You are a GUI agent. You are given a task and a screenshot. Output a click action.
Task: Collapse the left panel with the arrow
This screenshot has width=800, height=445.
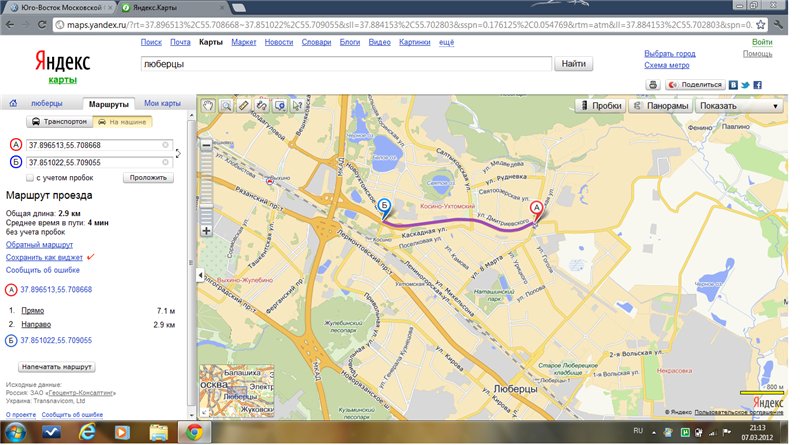click(199, 275)
